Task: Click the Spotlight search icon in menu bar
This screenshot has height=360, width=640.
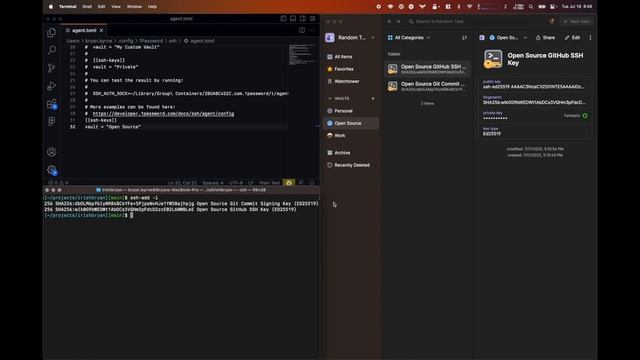Action: pyautogui.click(x=531, y=7)
